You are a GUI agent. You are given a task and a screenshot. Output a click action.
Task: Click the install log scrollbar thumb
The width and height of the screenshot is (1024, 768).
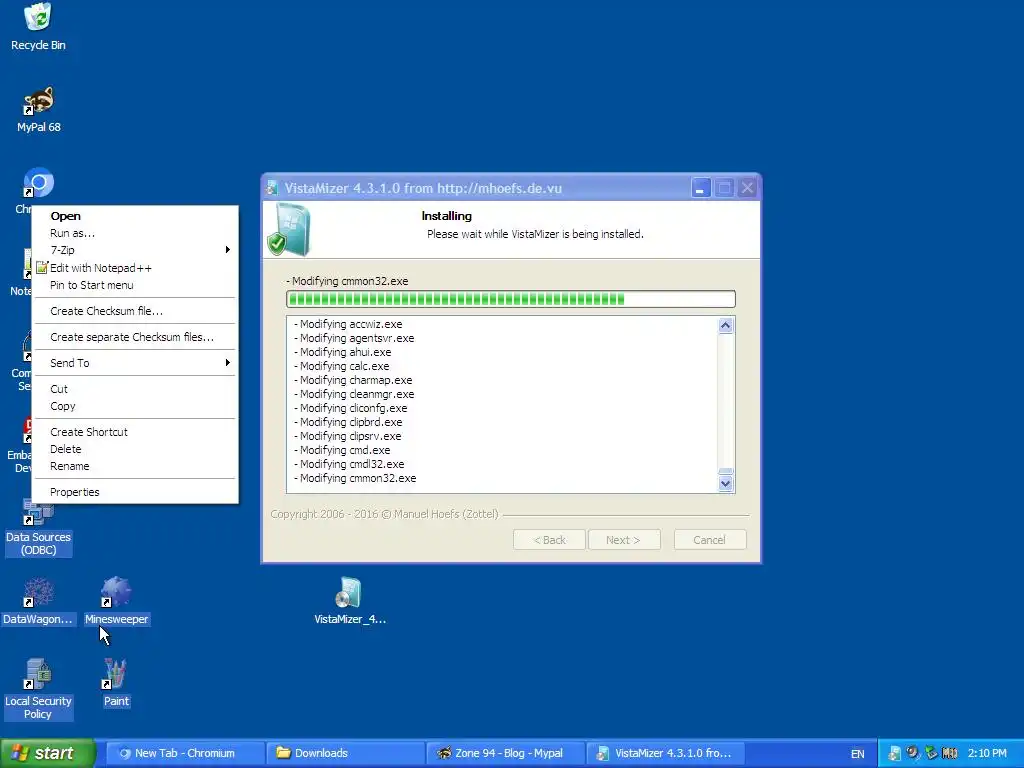pos(726,471)
